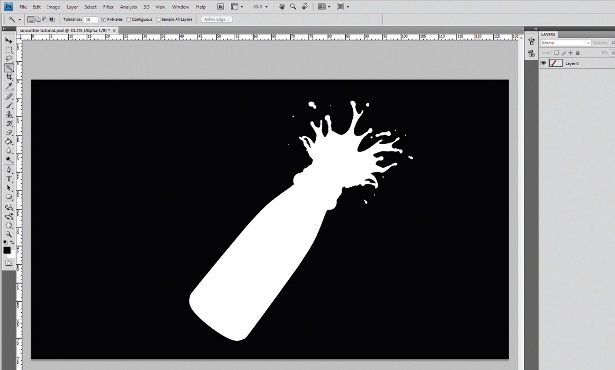Activate the Zoom tool in the toolbox
Screen dimensions: 615x370
coord(9,234)
